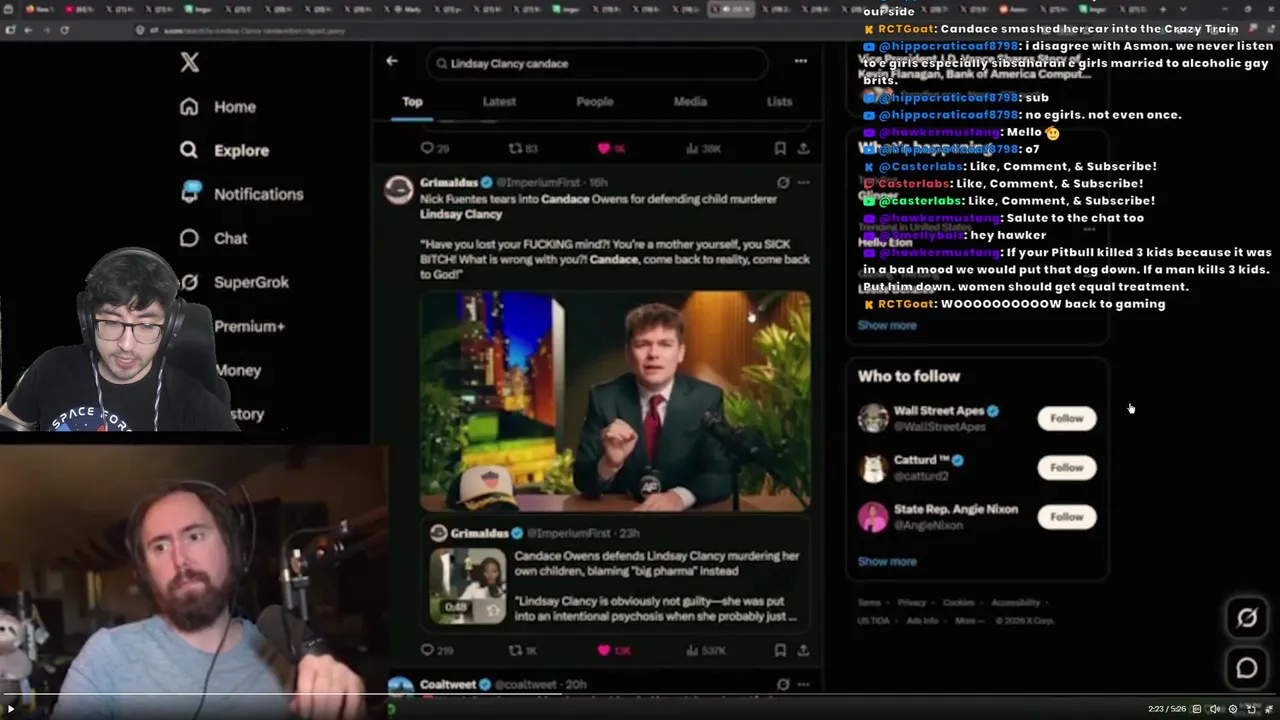This screenshot has height=720, width=1280.
Task: View analytics of the 38K views post
Action: (703, 148)
